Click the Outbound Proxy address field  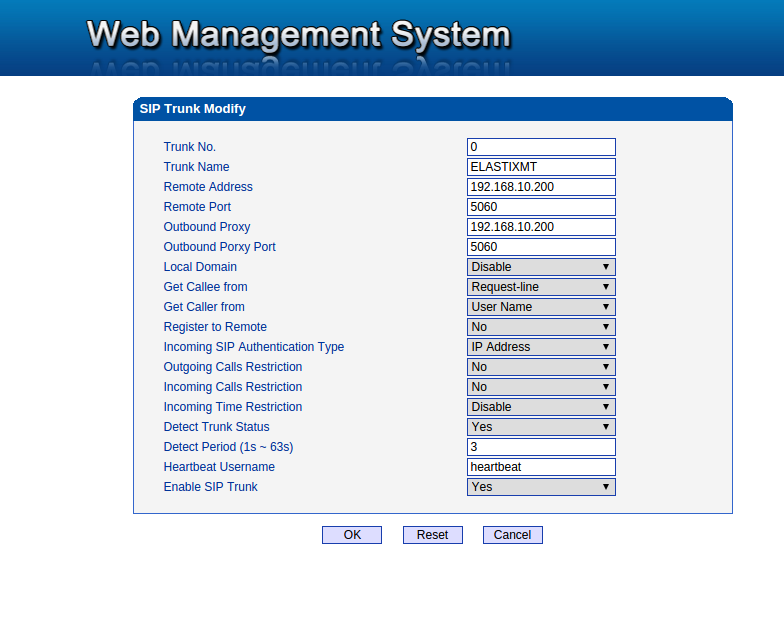tap(541, 227)
